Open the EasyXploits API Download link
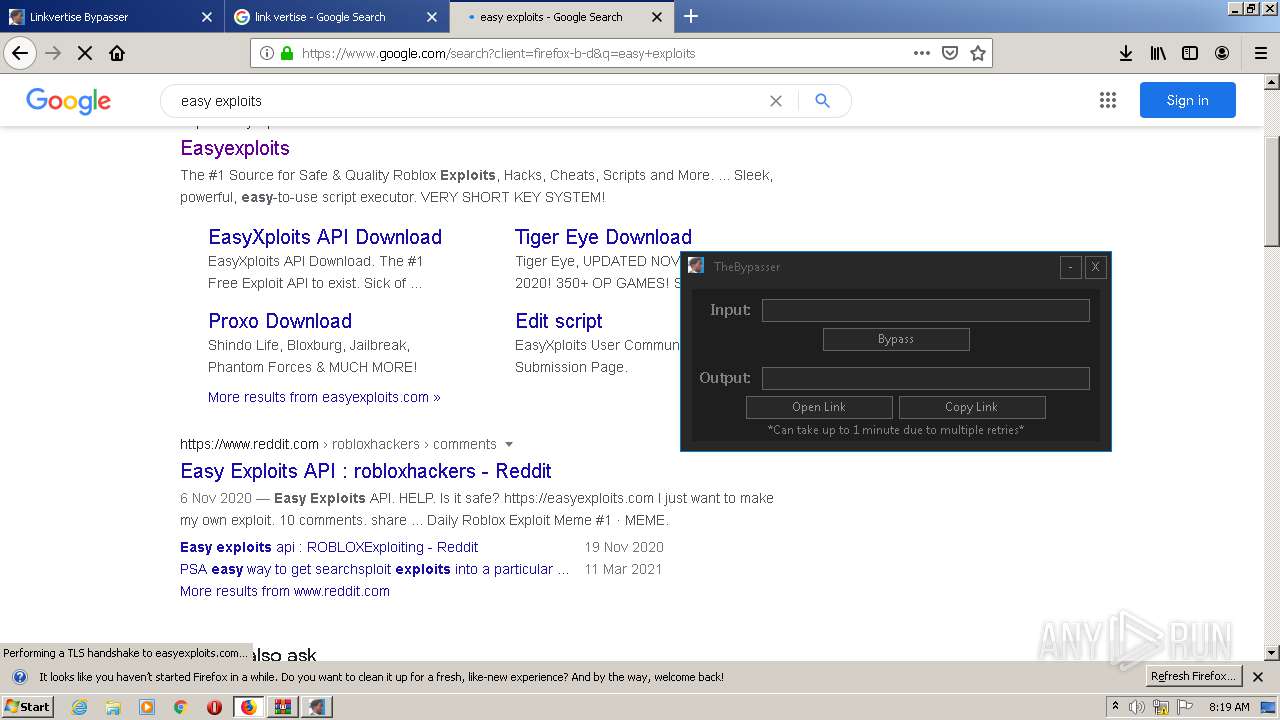 pos(325,237)
